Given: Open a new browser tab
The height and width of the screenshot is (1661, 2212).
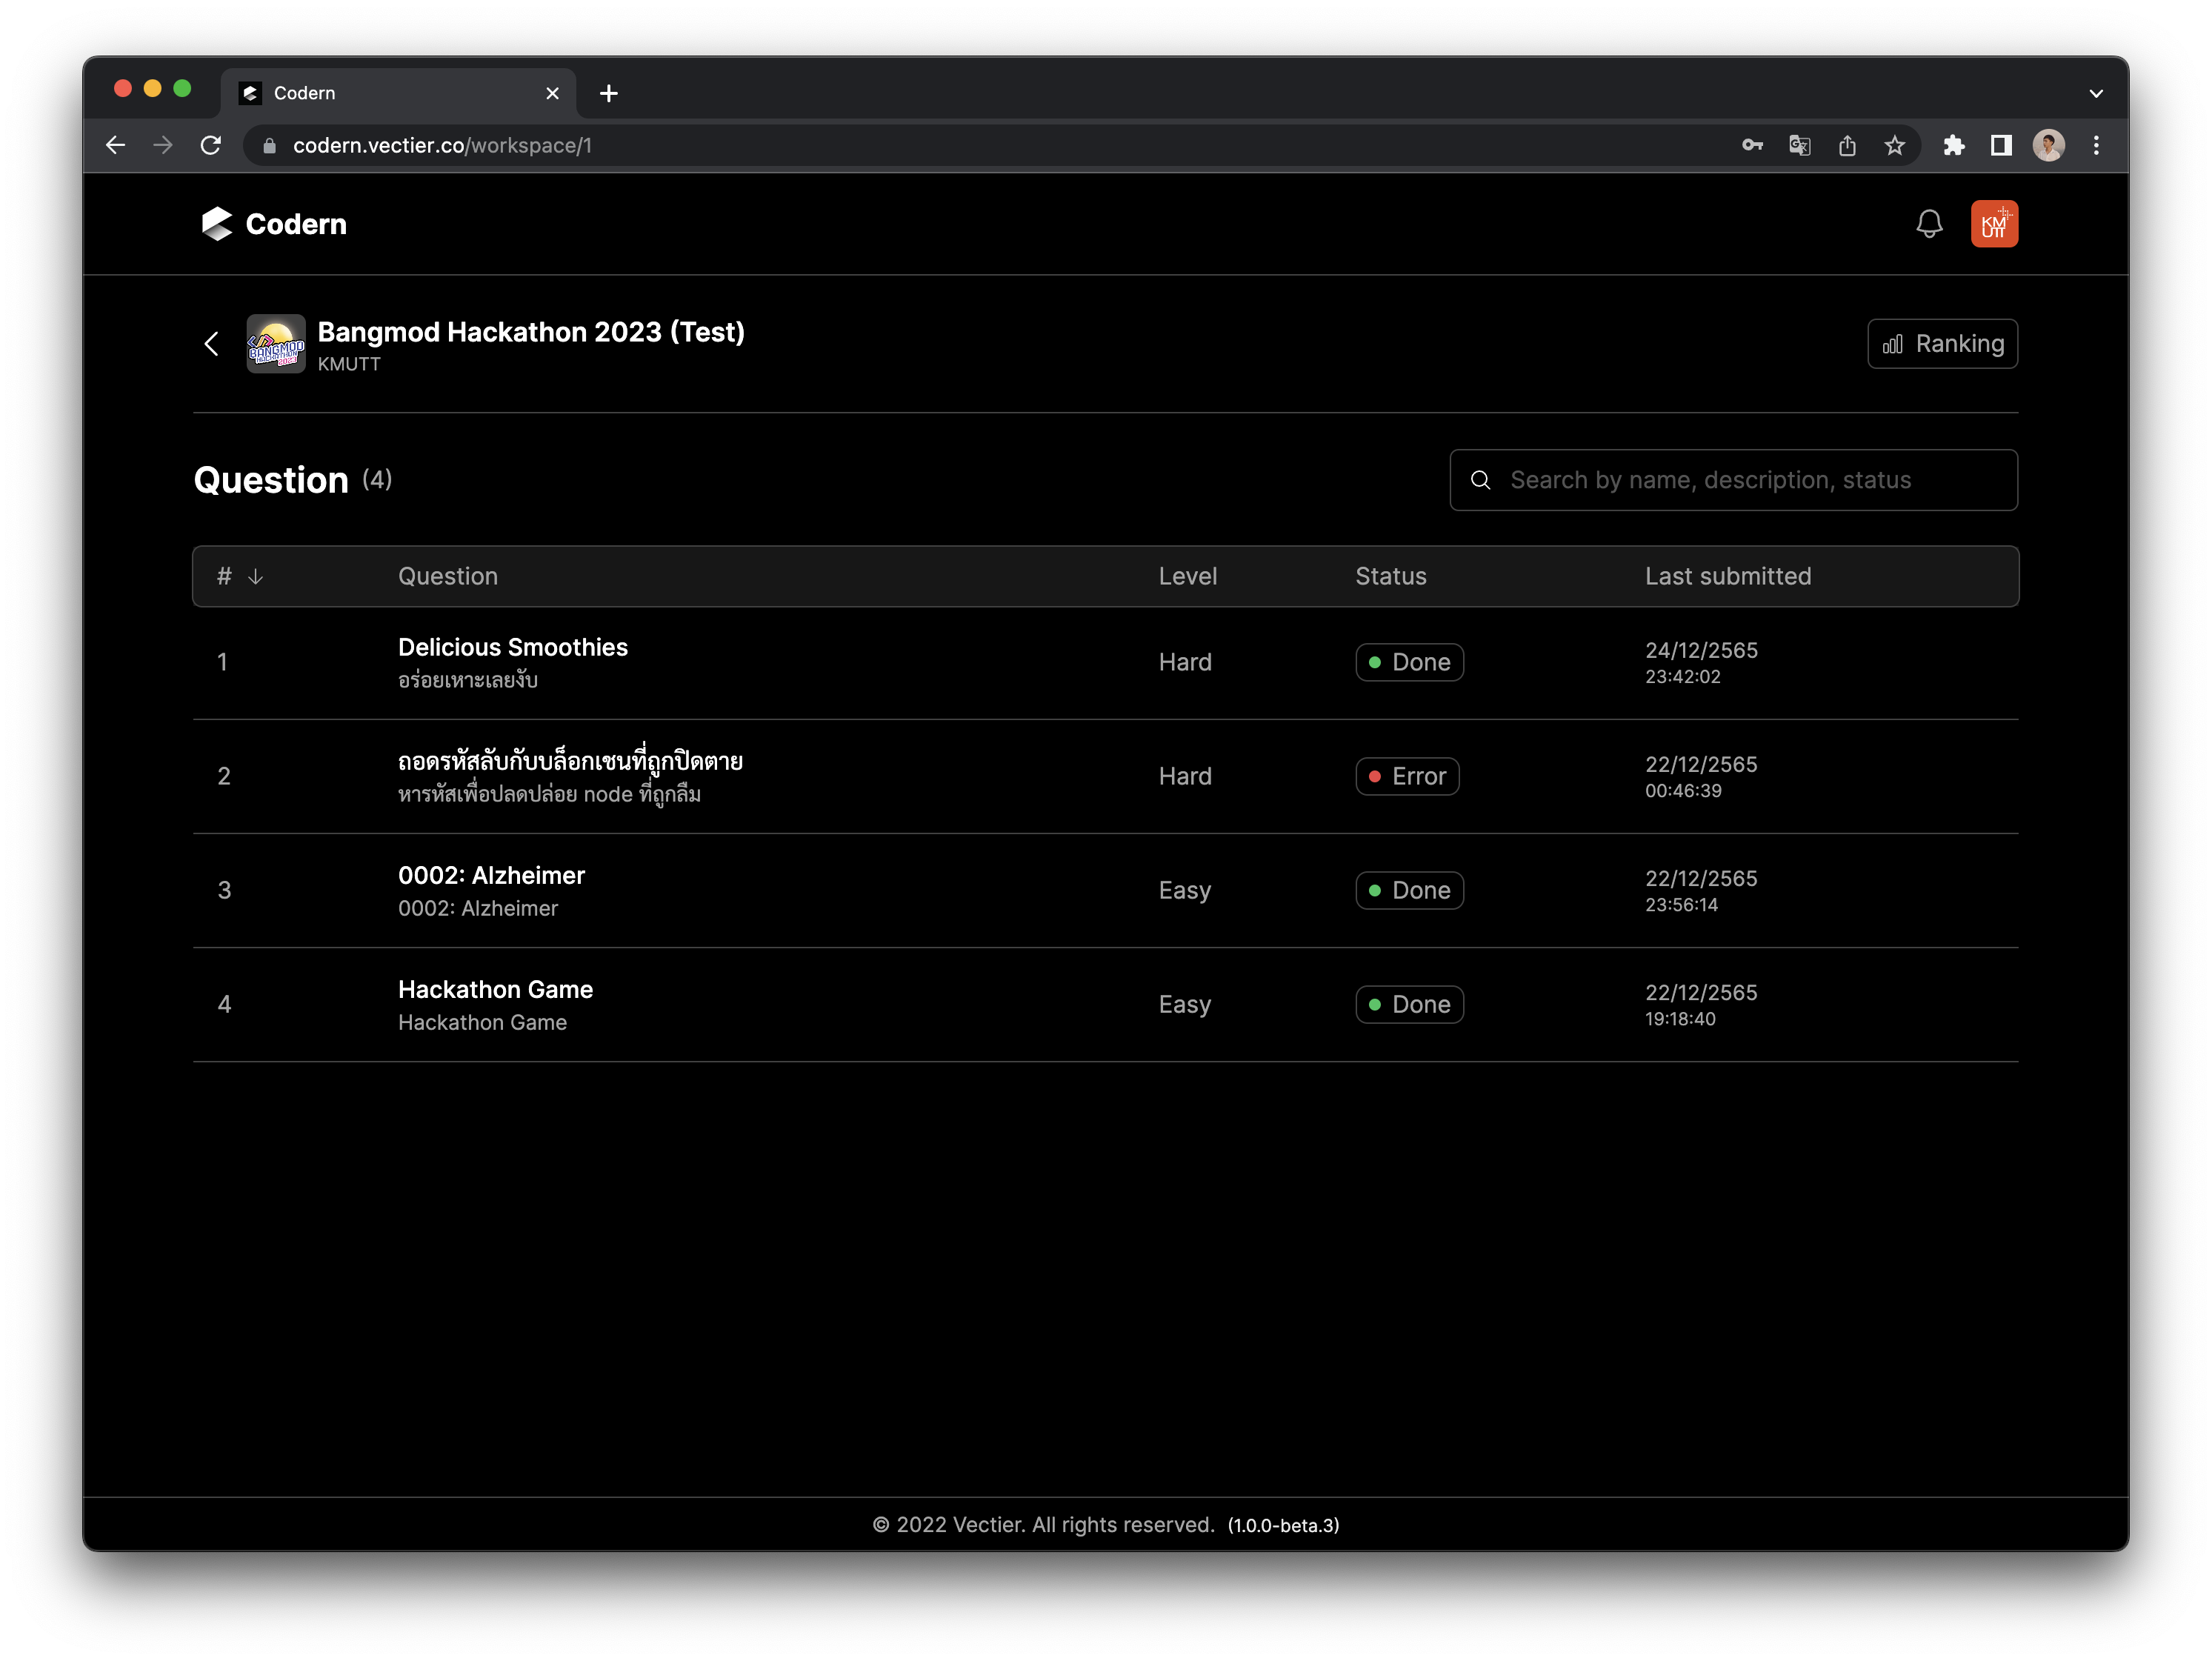Looking at the screenshot, I should click(x=608, y=93).
